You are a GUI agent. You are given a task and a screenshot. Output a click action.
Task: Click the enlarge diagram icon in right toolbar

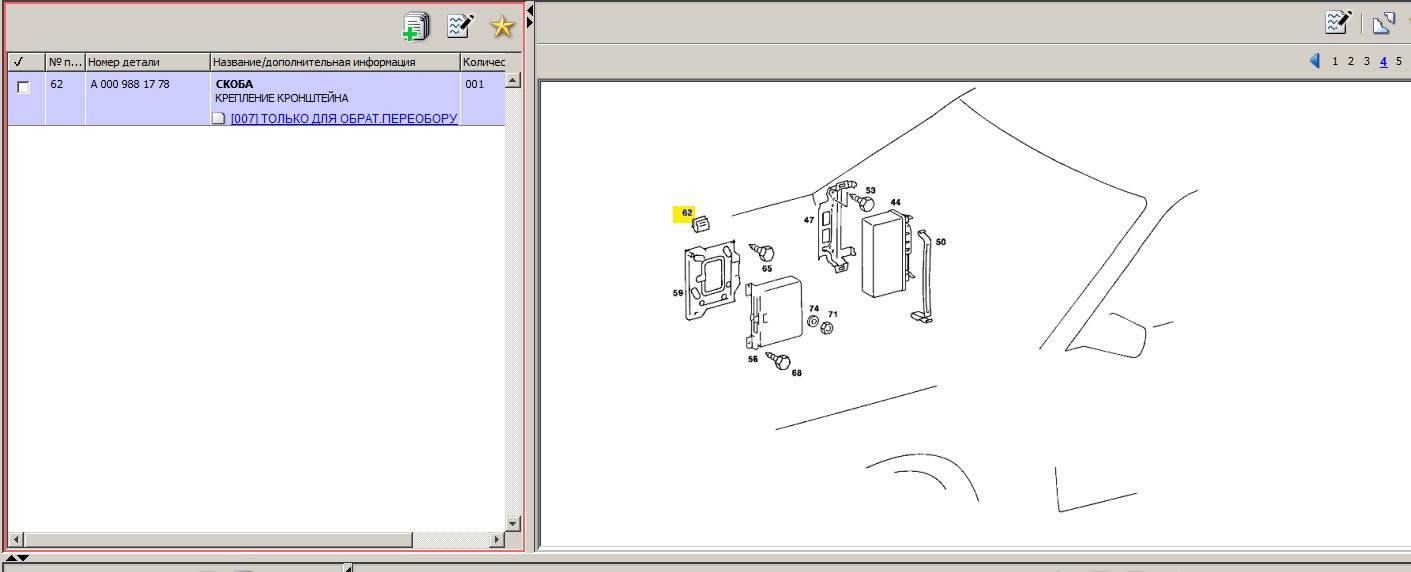[1383, 23]
